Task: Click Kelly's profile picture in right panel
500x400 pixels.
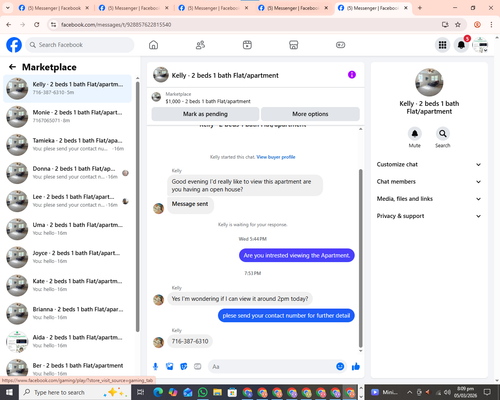Action: coord(429,83)
